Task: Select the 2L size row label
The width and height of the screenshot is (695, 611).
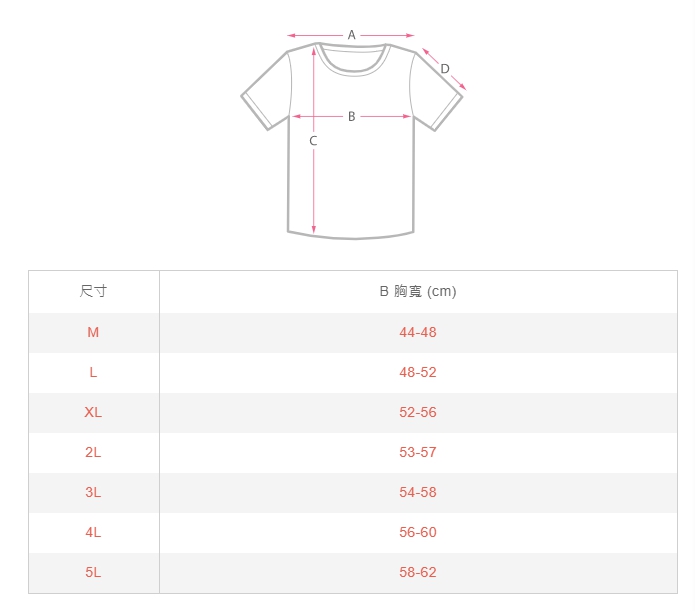Action: tap(93, 452)
